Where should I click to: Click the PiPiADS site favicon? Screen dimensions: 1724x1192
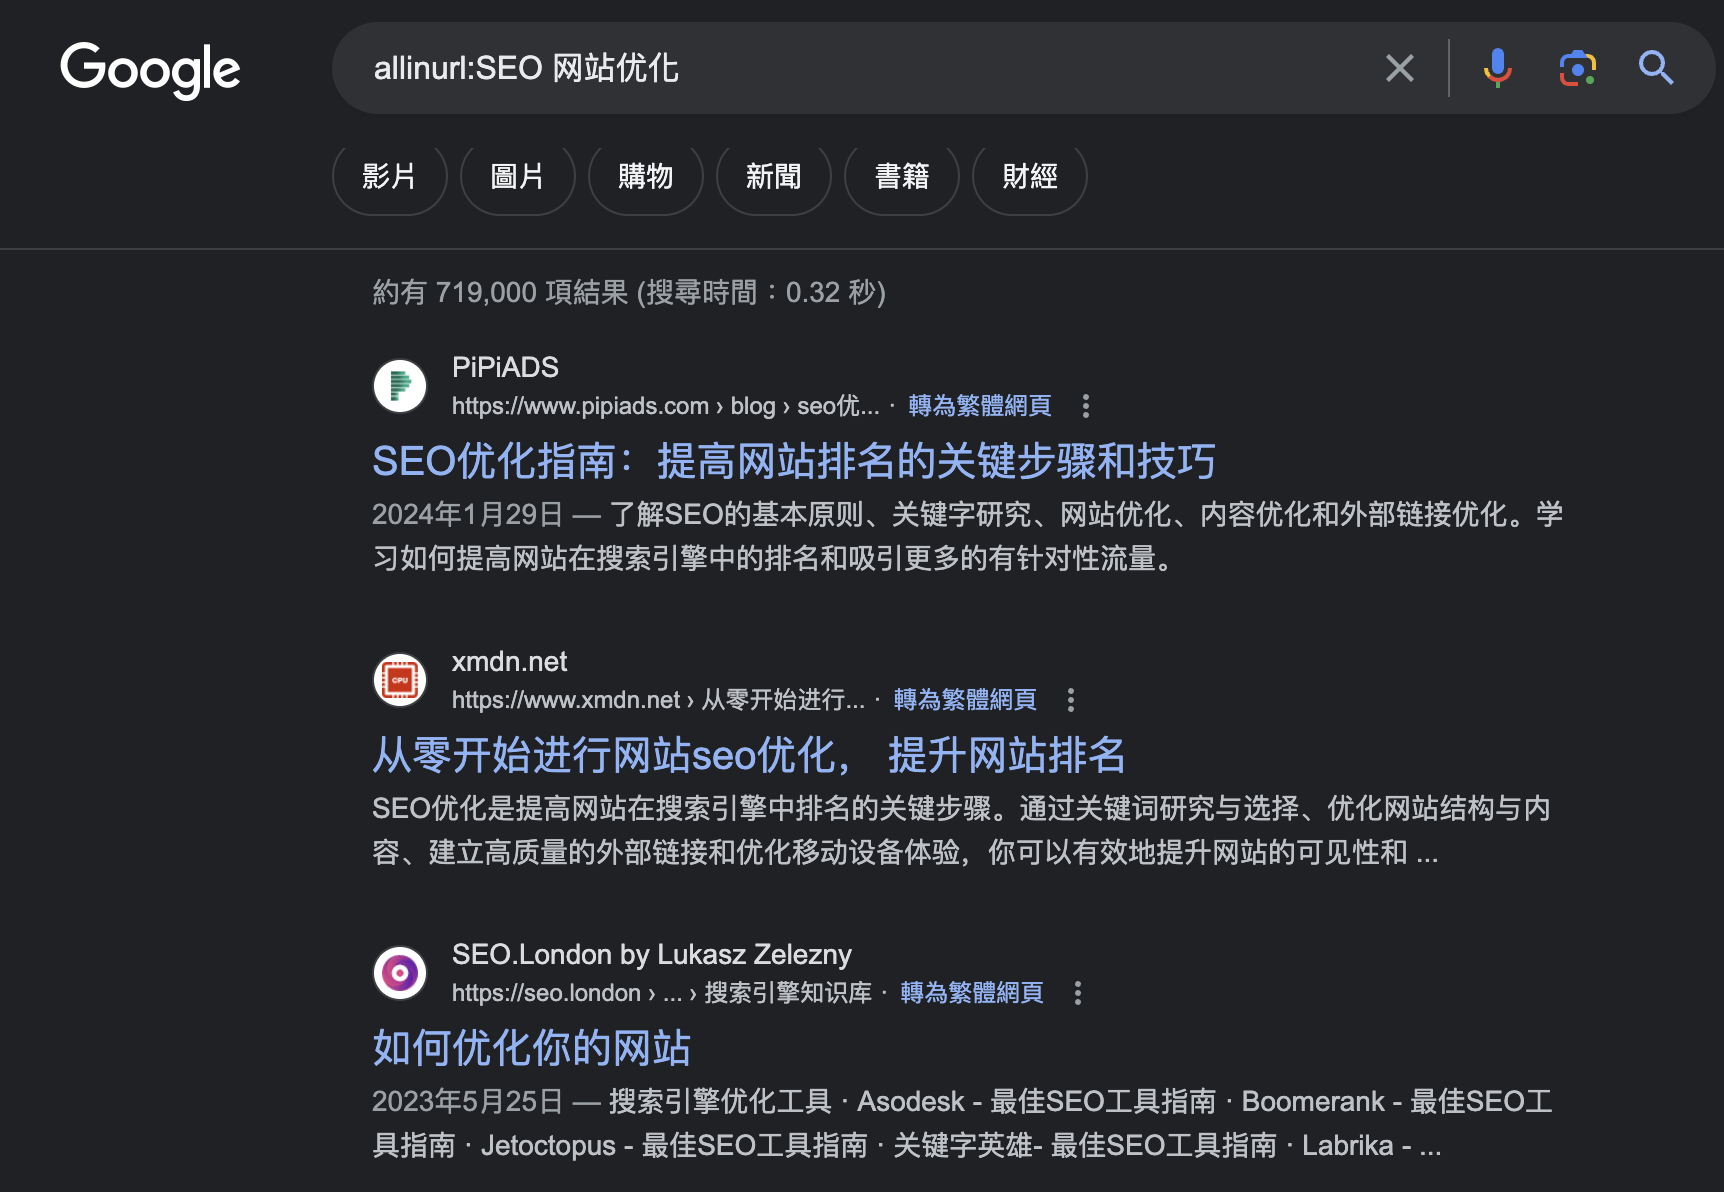coord(400,386)
